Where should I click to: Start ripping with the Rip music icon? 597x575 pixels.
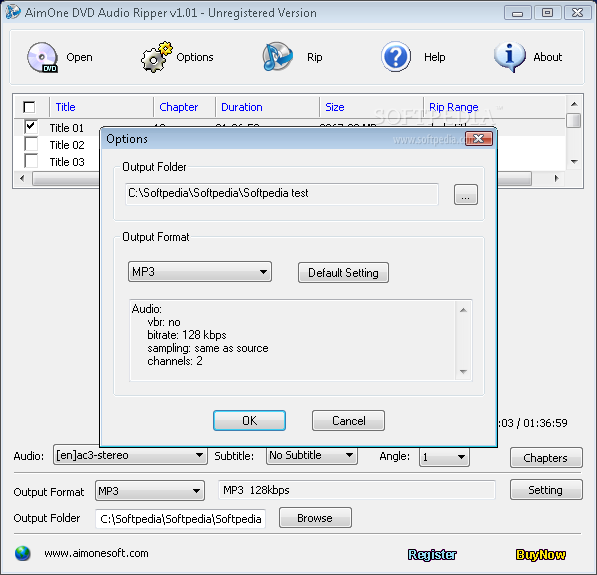click(x=278, y=57)
